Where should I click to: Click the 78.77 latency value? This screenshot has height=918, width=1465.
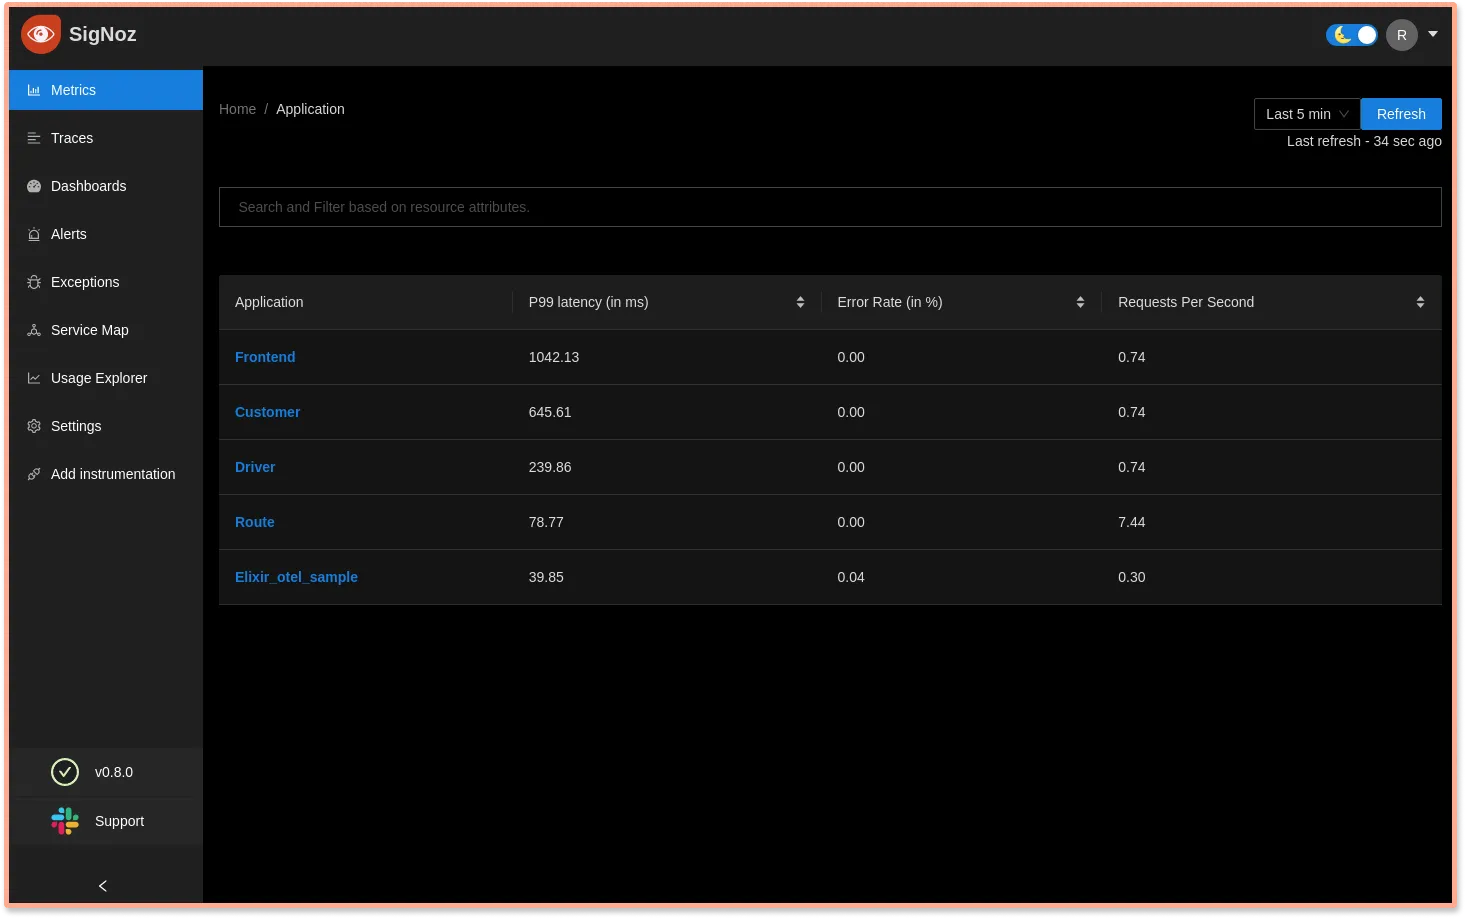tap(546, 522)
